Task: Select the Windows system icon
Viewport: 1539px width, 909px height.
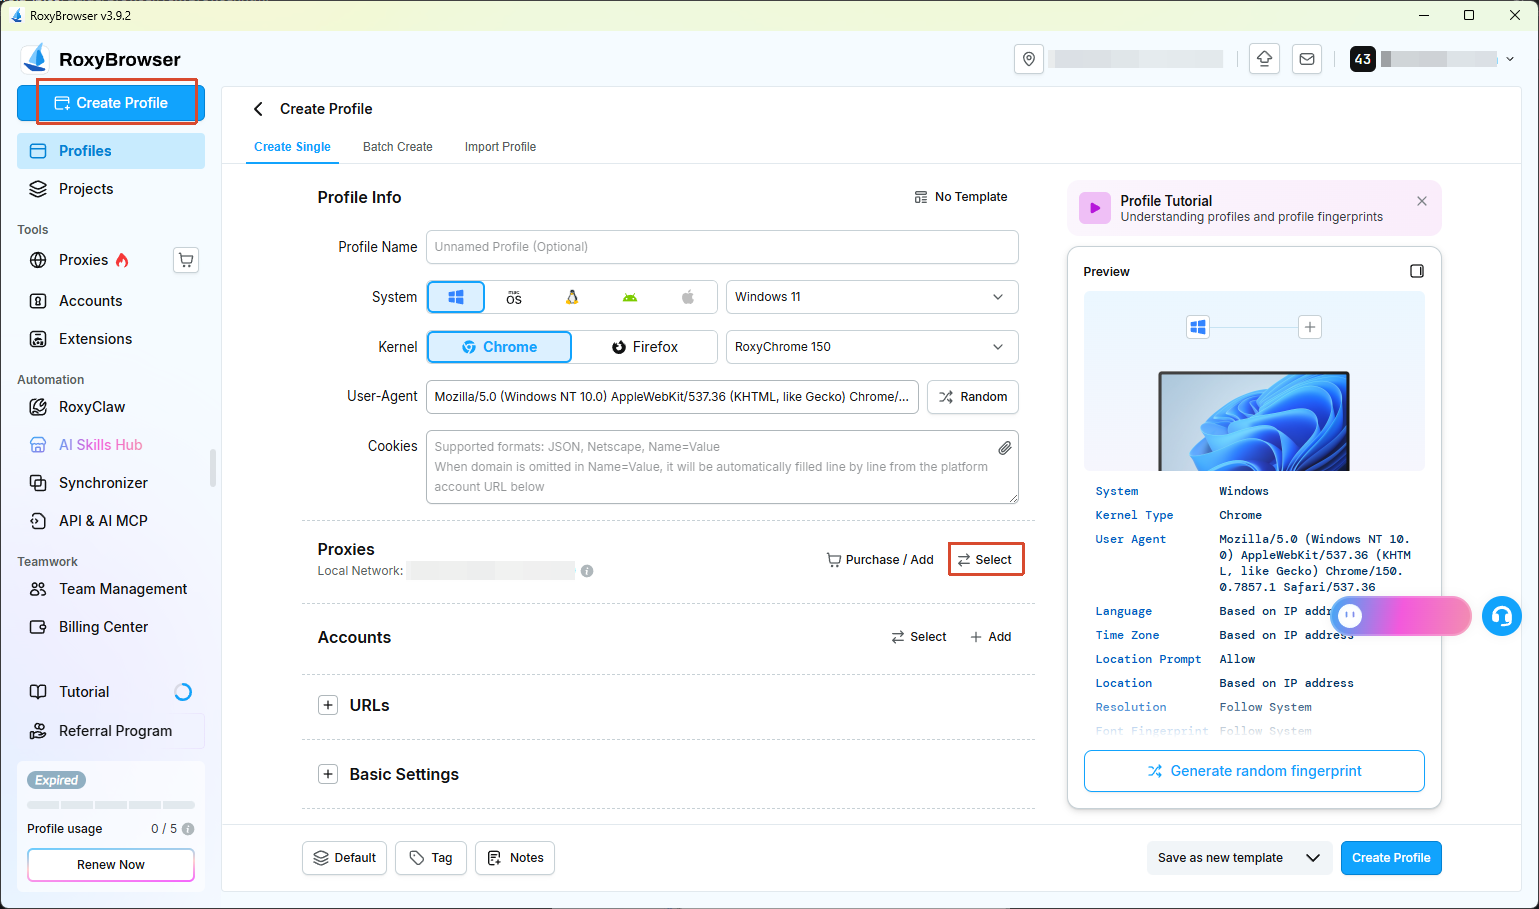Action: pos(456,297)
